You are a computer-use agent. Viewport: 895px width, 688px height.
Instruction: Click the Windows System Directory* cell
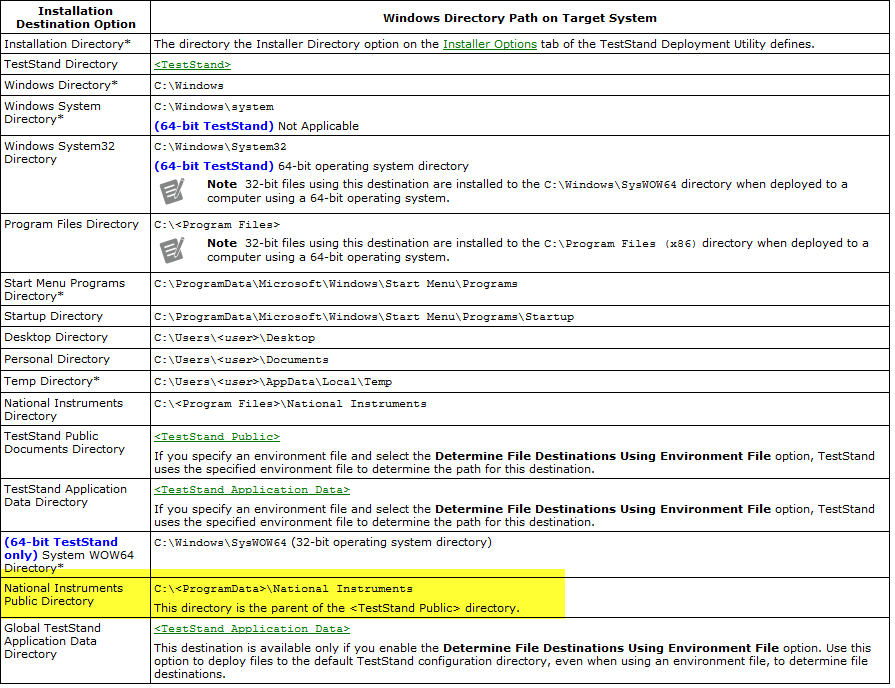[75, 115]
